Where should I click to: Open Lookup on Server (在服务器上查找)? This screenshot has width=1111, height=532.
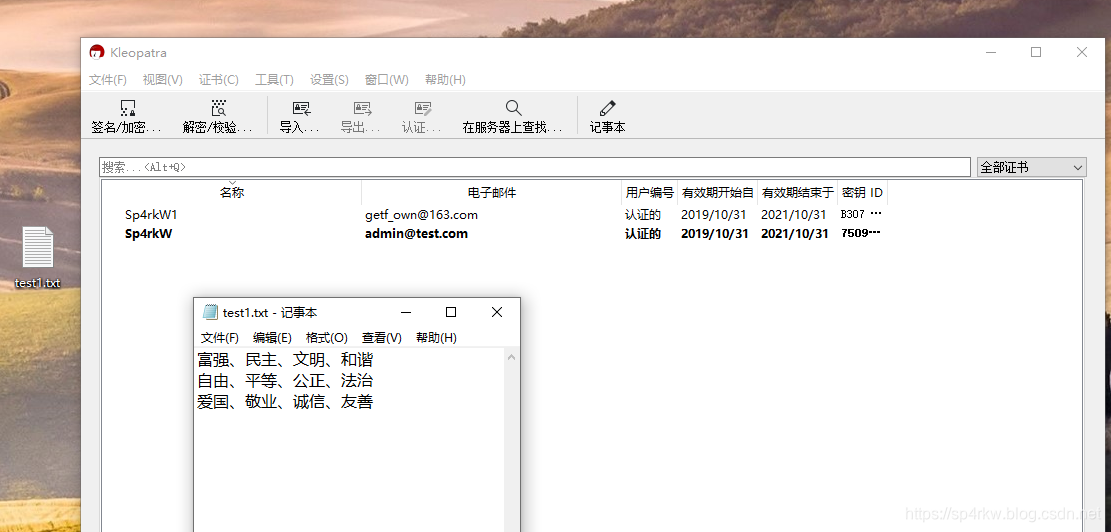pyautogui.click(x=513, y=117)
